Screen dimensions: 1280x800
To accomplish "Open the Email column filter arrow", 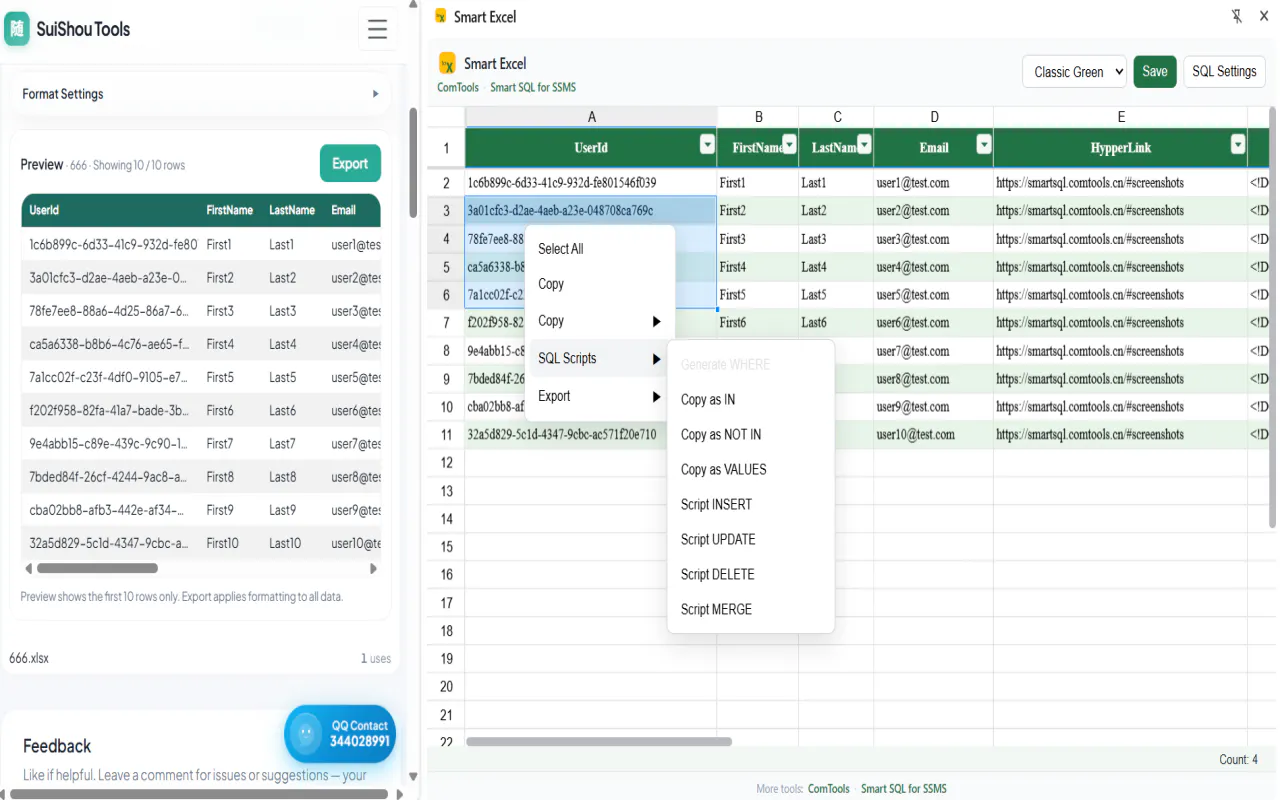I will (x=984, y=146).
